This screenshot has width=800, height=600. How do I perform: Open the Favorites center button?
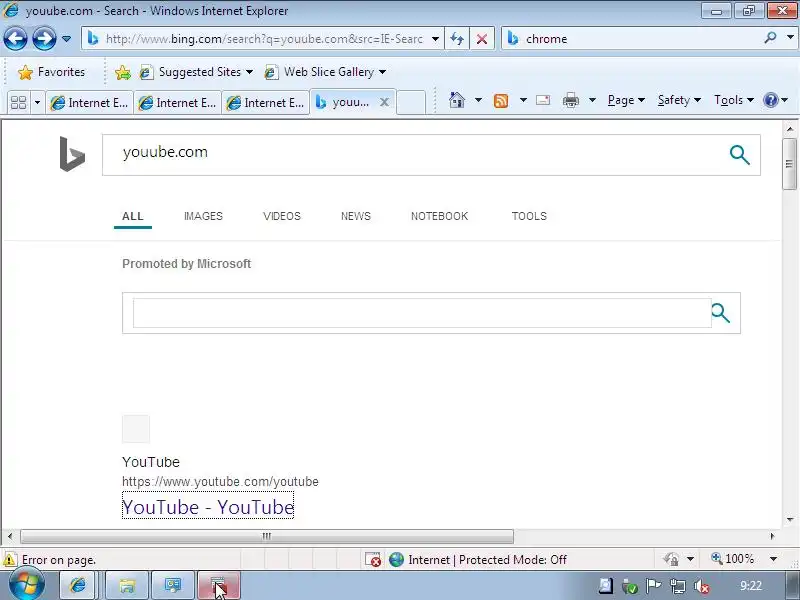click(51, 72)
